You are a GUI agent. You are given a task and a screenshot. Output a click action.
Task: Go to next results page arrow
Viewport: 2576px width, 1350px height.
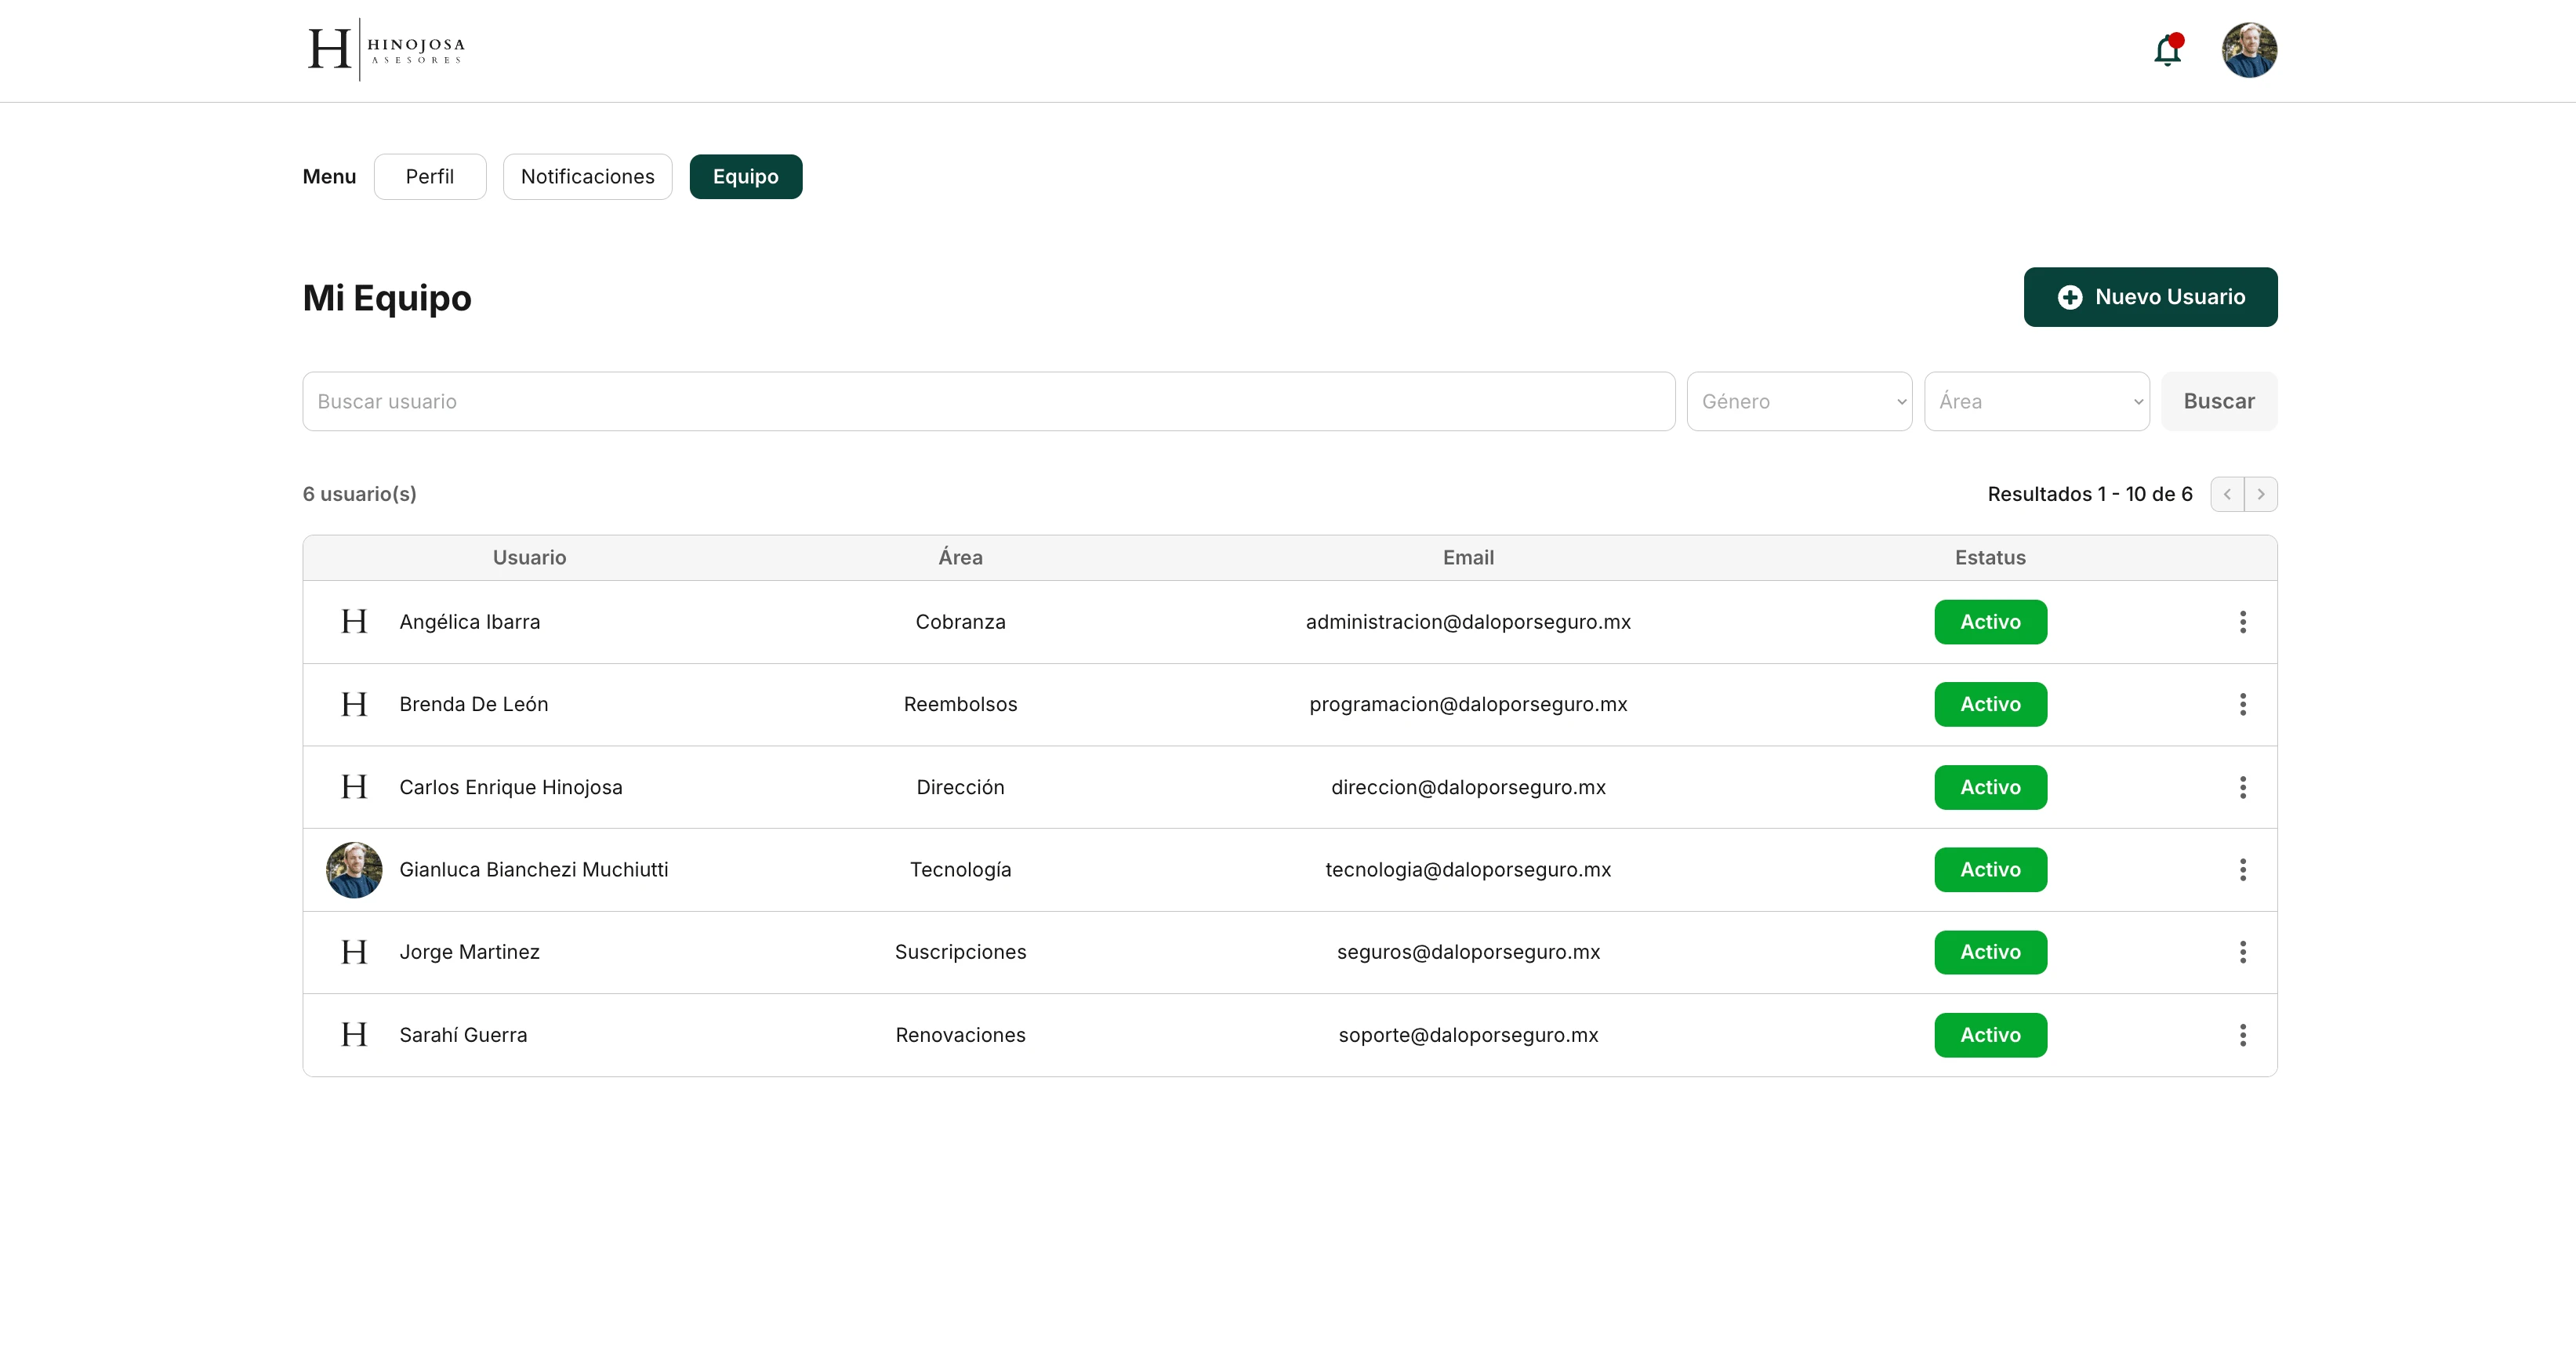[x=2260, y=494]
